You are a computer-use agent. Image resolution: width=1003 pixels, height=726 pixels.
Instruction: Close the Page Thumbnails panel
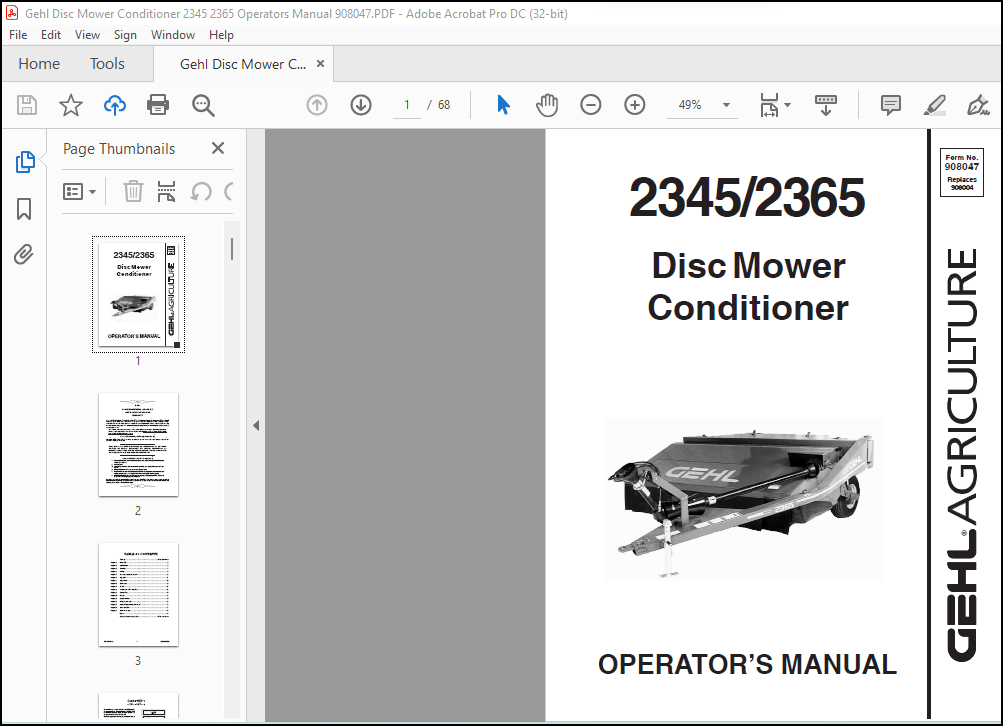217,148
